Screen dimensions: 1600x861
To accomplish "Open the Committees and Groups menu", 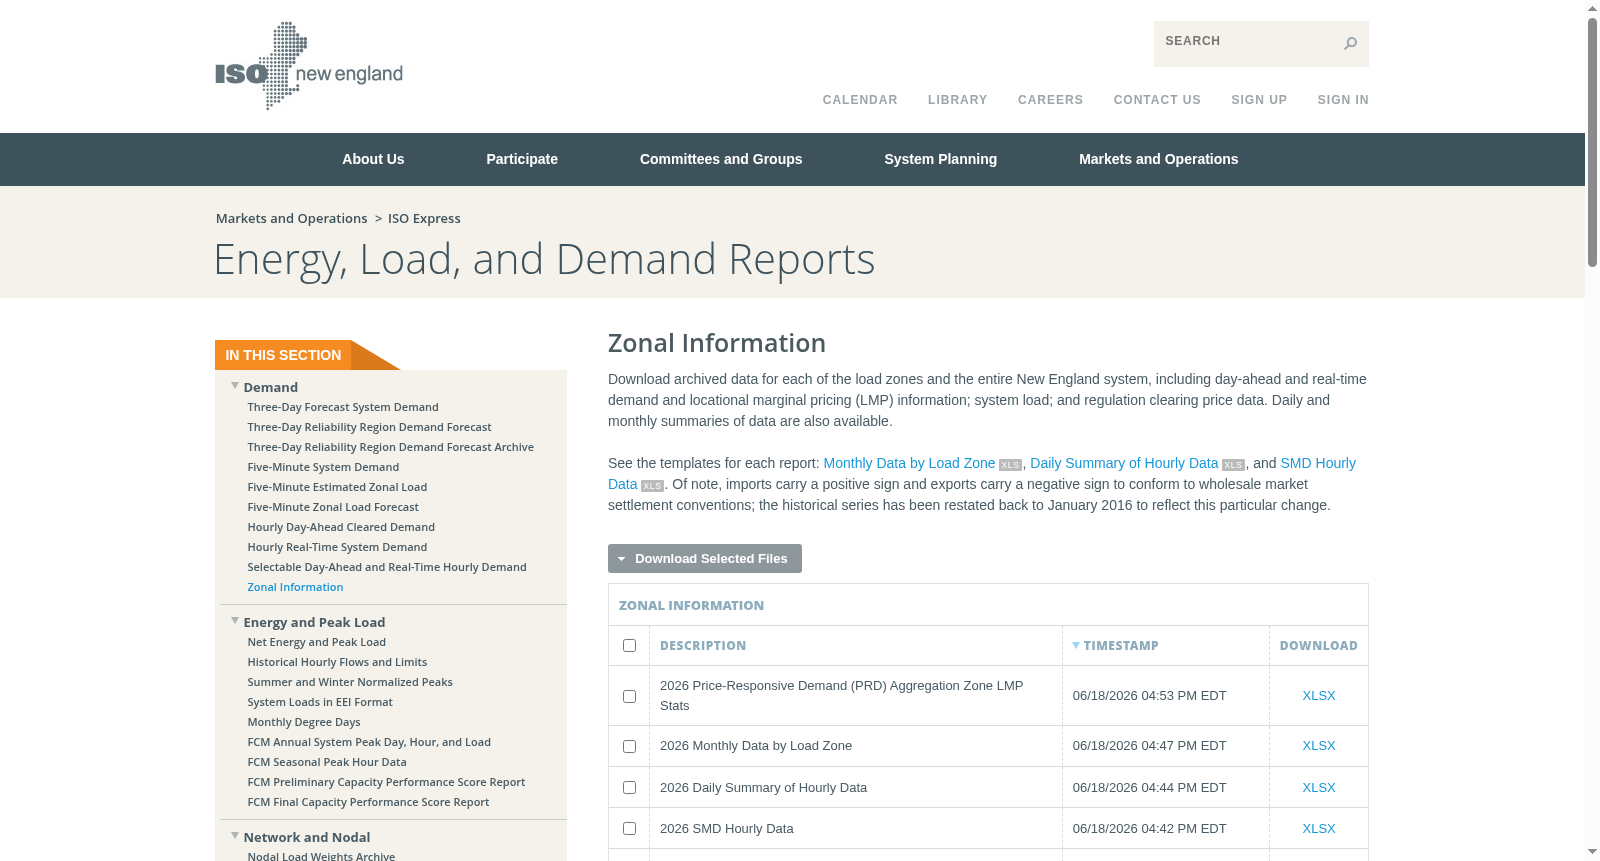I will pos(721,159).
